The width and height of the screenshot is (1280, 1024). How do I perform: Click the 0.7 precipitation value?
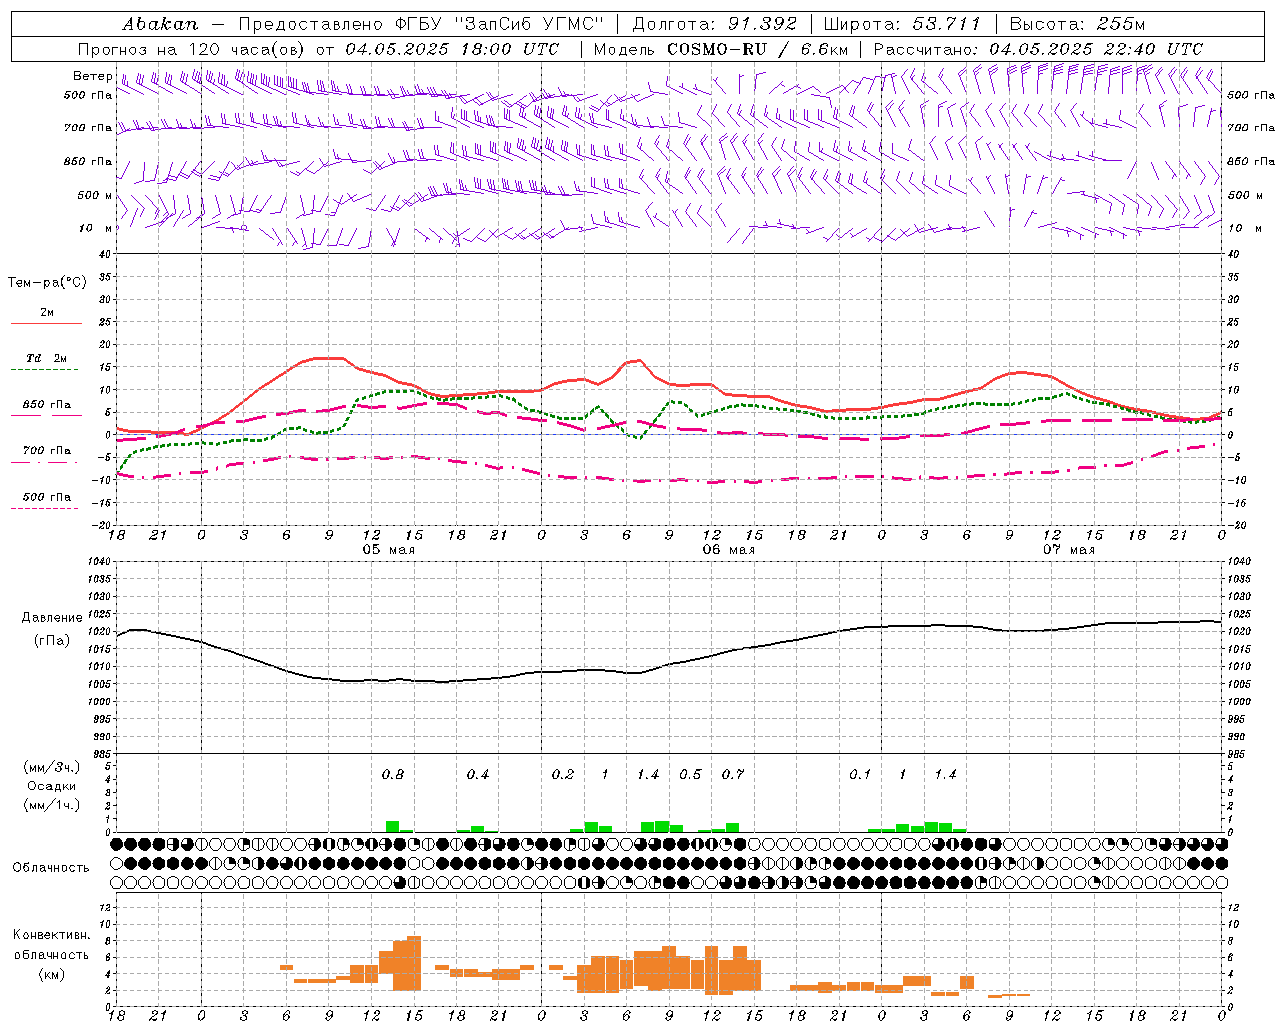733,774
